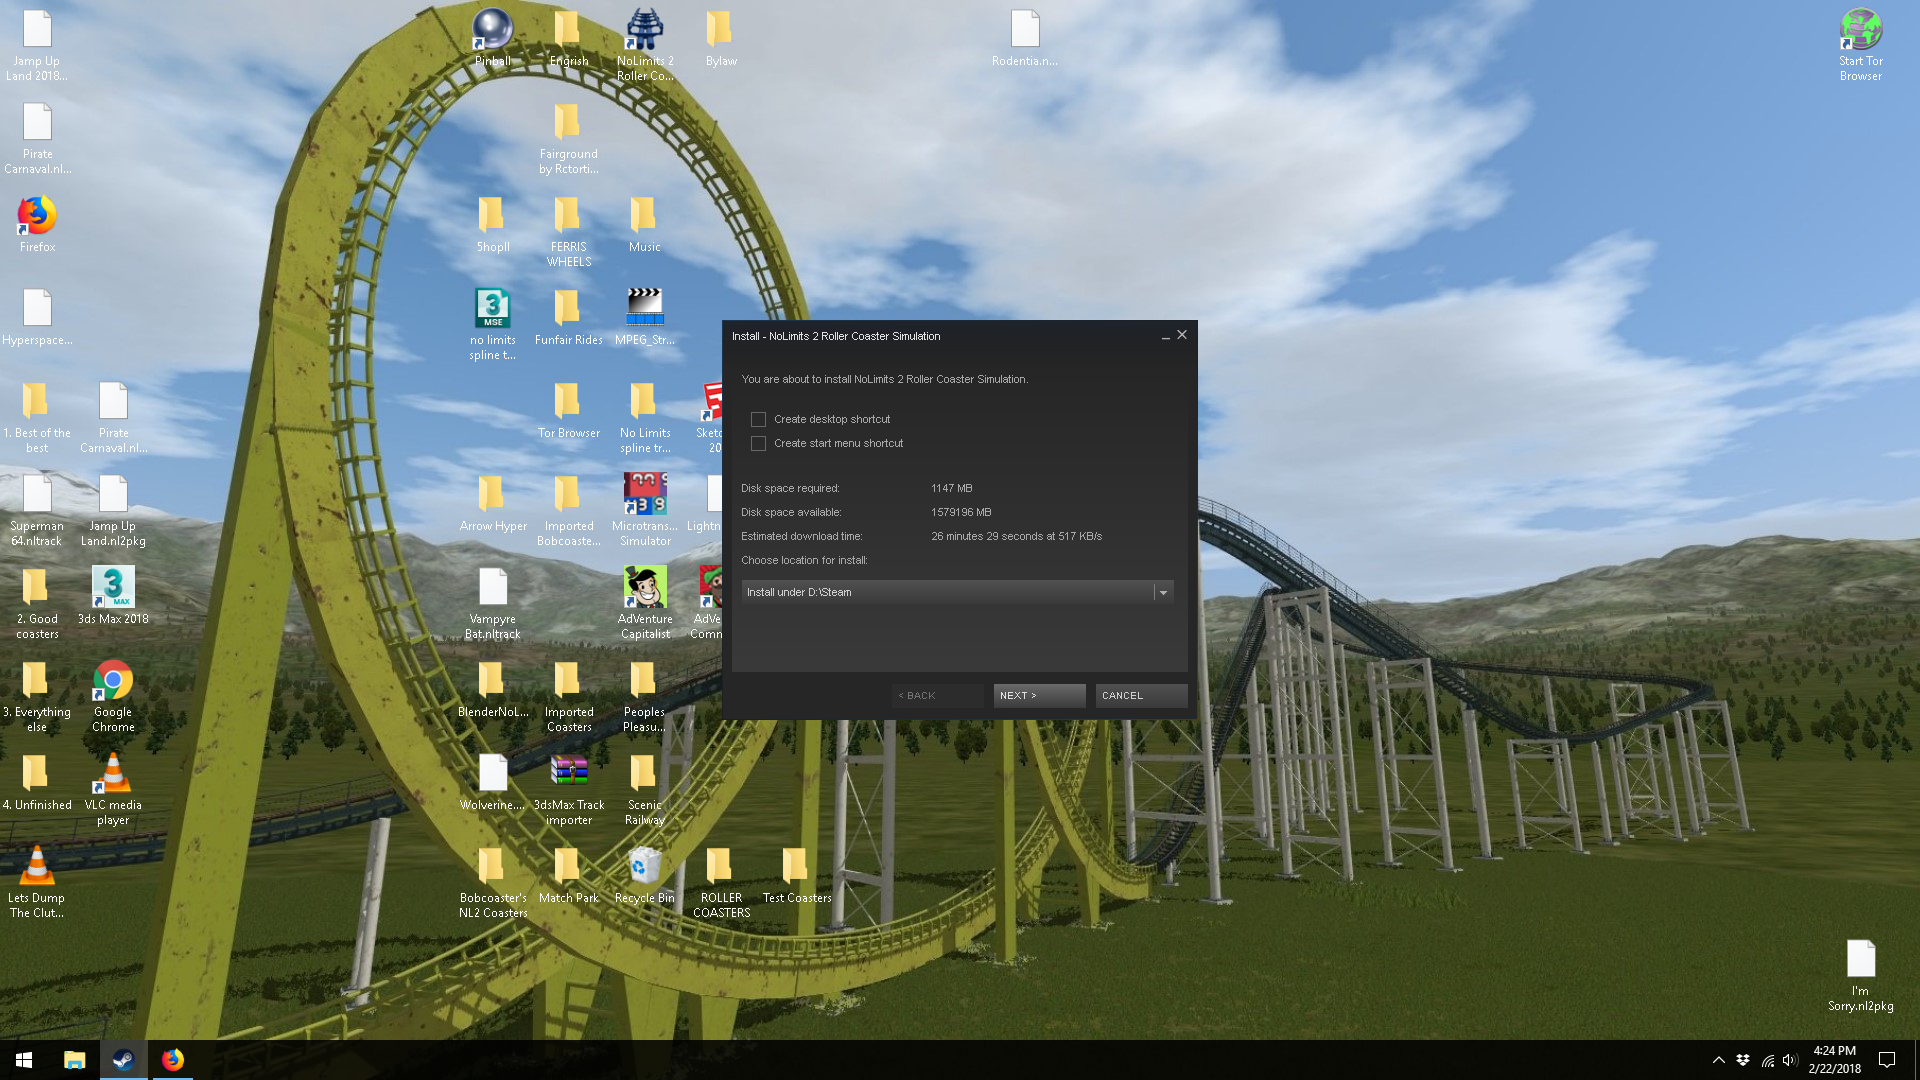Expand hidden system tray icons chevron
The height and width of the screenshot is (1080, 1920).
tap(1718, 1060)
